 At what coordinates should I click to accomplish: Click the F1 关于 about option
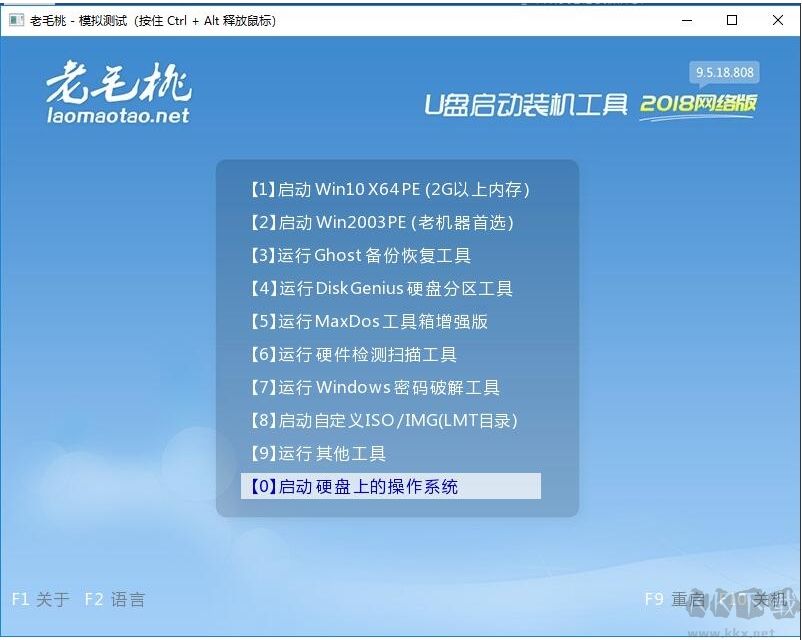tap(38, 599)
